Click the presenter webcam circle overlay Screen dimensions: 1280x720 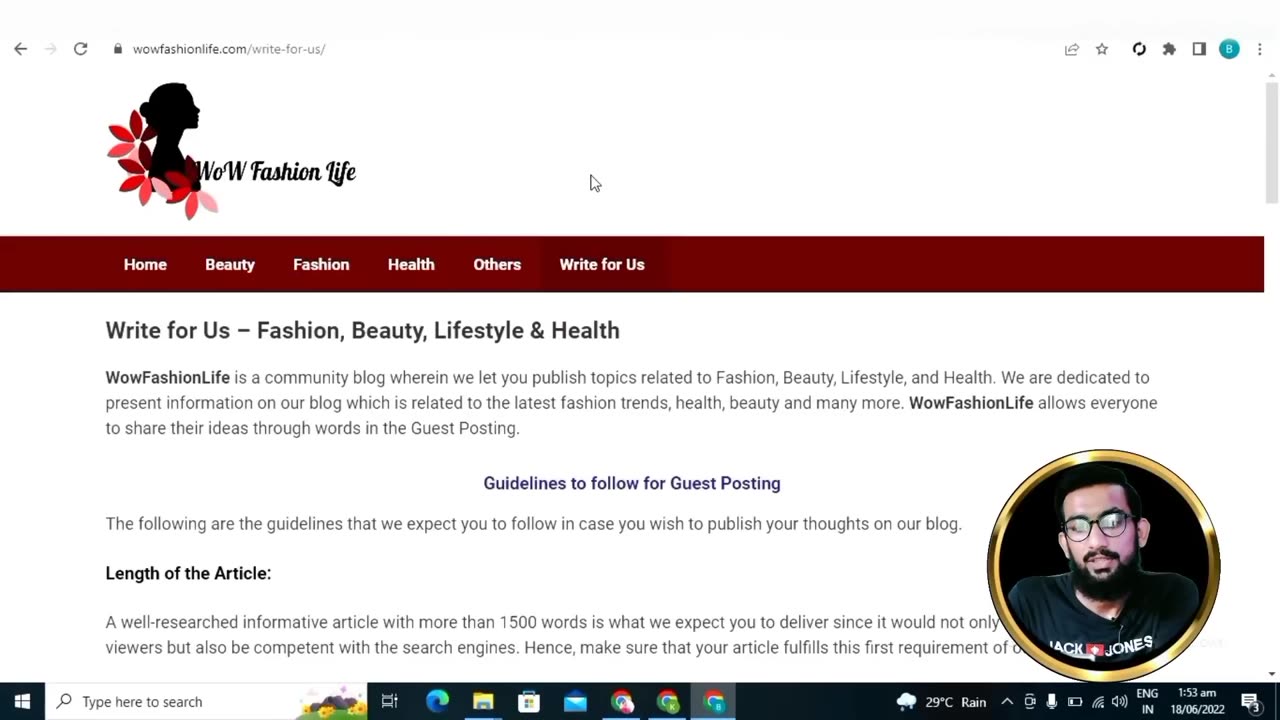(x=1104, y=566)
